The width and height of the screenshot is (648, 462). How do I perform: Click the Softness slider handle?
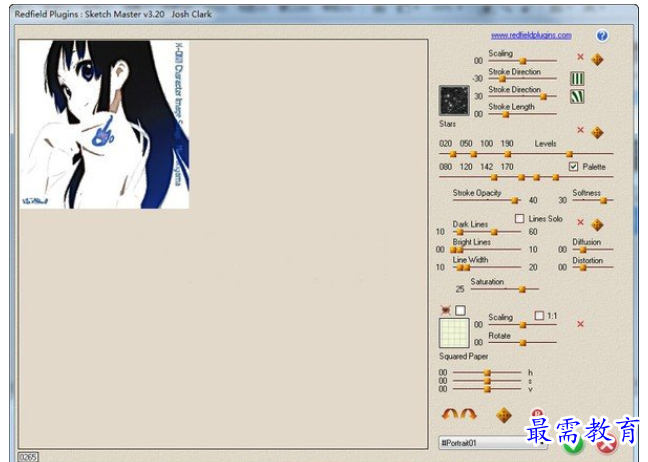(x=603, y=200)
